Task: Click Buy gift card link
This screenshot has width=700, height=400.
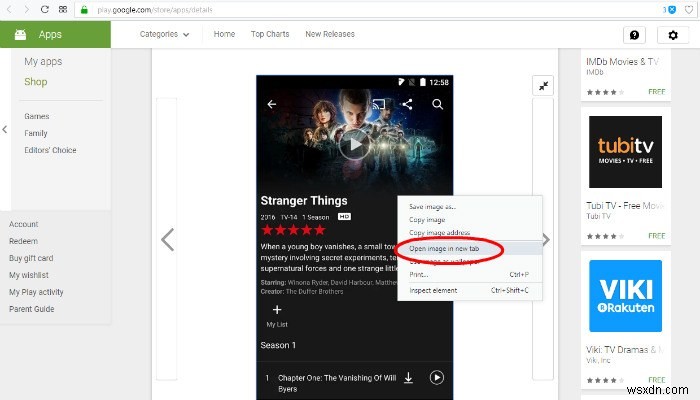Action: pos(31,258)
